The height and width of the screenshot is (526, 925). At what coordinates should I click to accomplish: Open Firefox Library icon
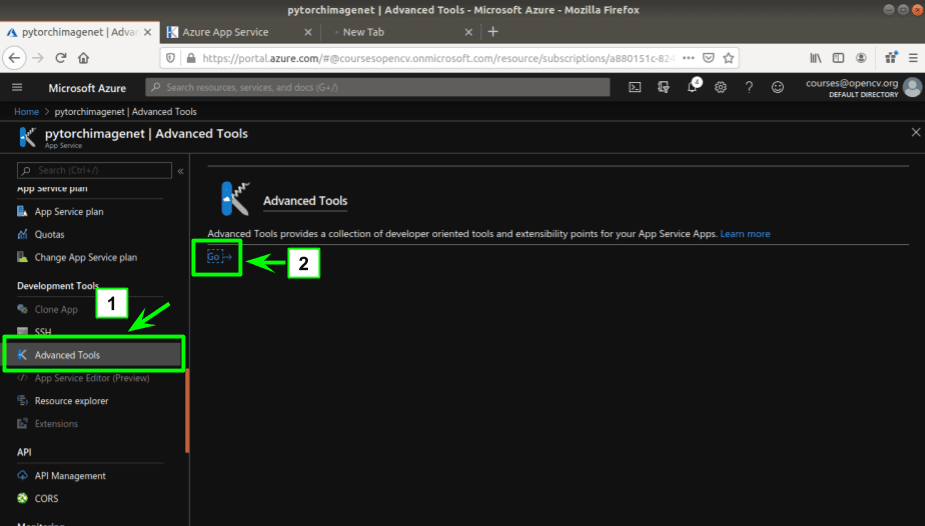[815, 58]
